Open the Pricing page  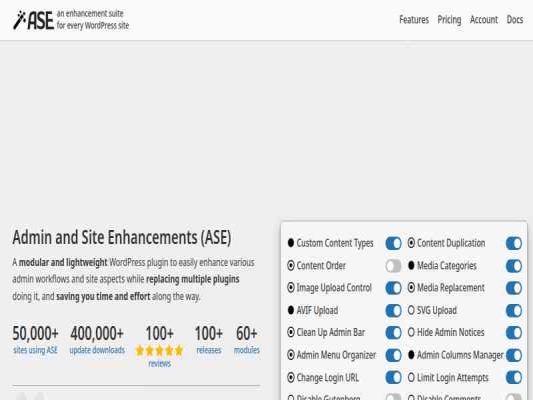(x=449, y=20)
